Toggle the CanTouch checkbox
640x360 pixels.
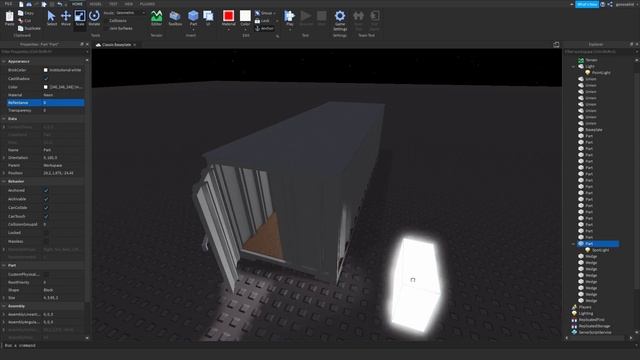pos(46,216)
